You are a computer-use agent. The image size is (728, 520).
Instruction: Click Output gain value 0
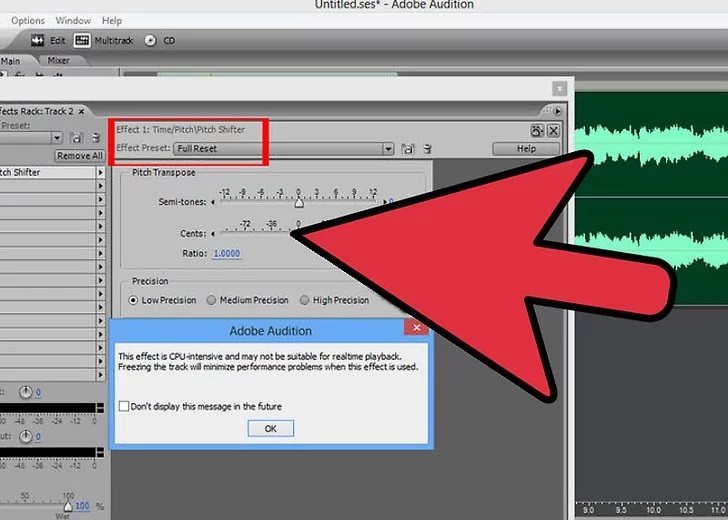coord(38,437)
